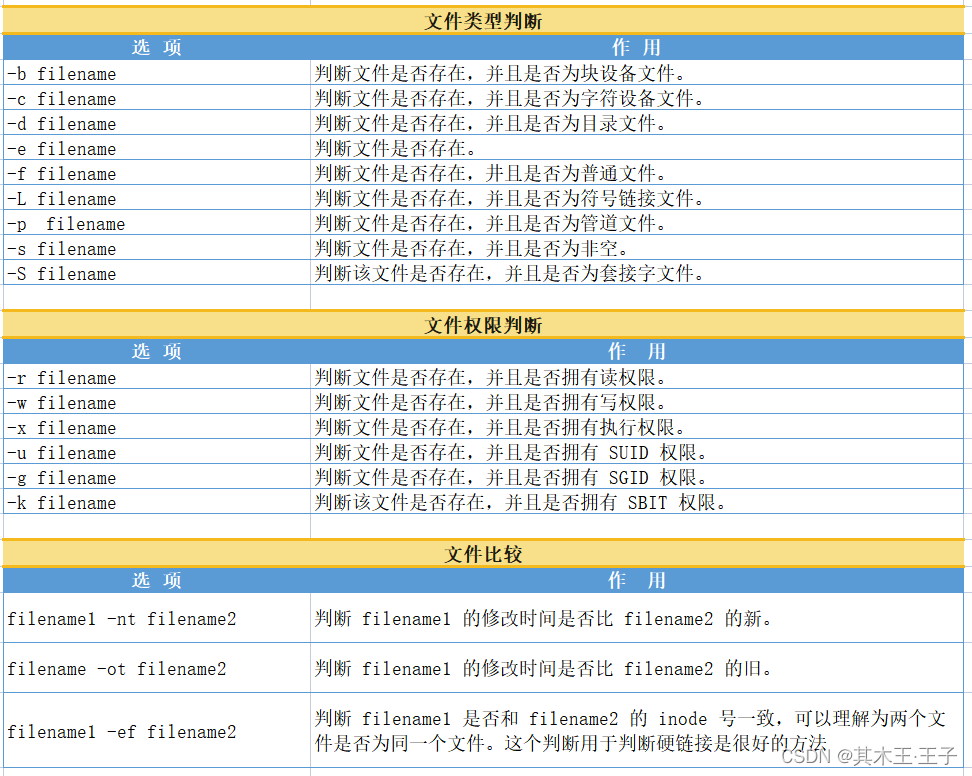This screenshot has height=776, width=972.
Task: Select description ending '是否为非空'
Action: 637,248
